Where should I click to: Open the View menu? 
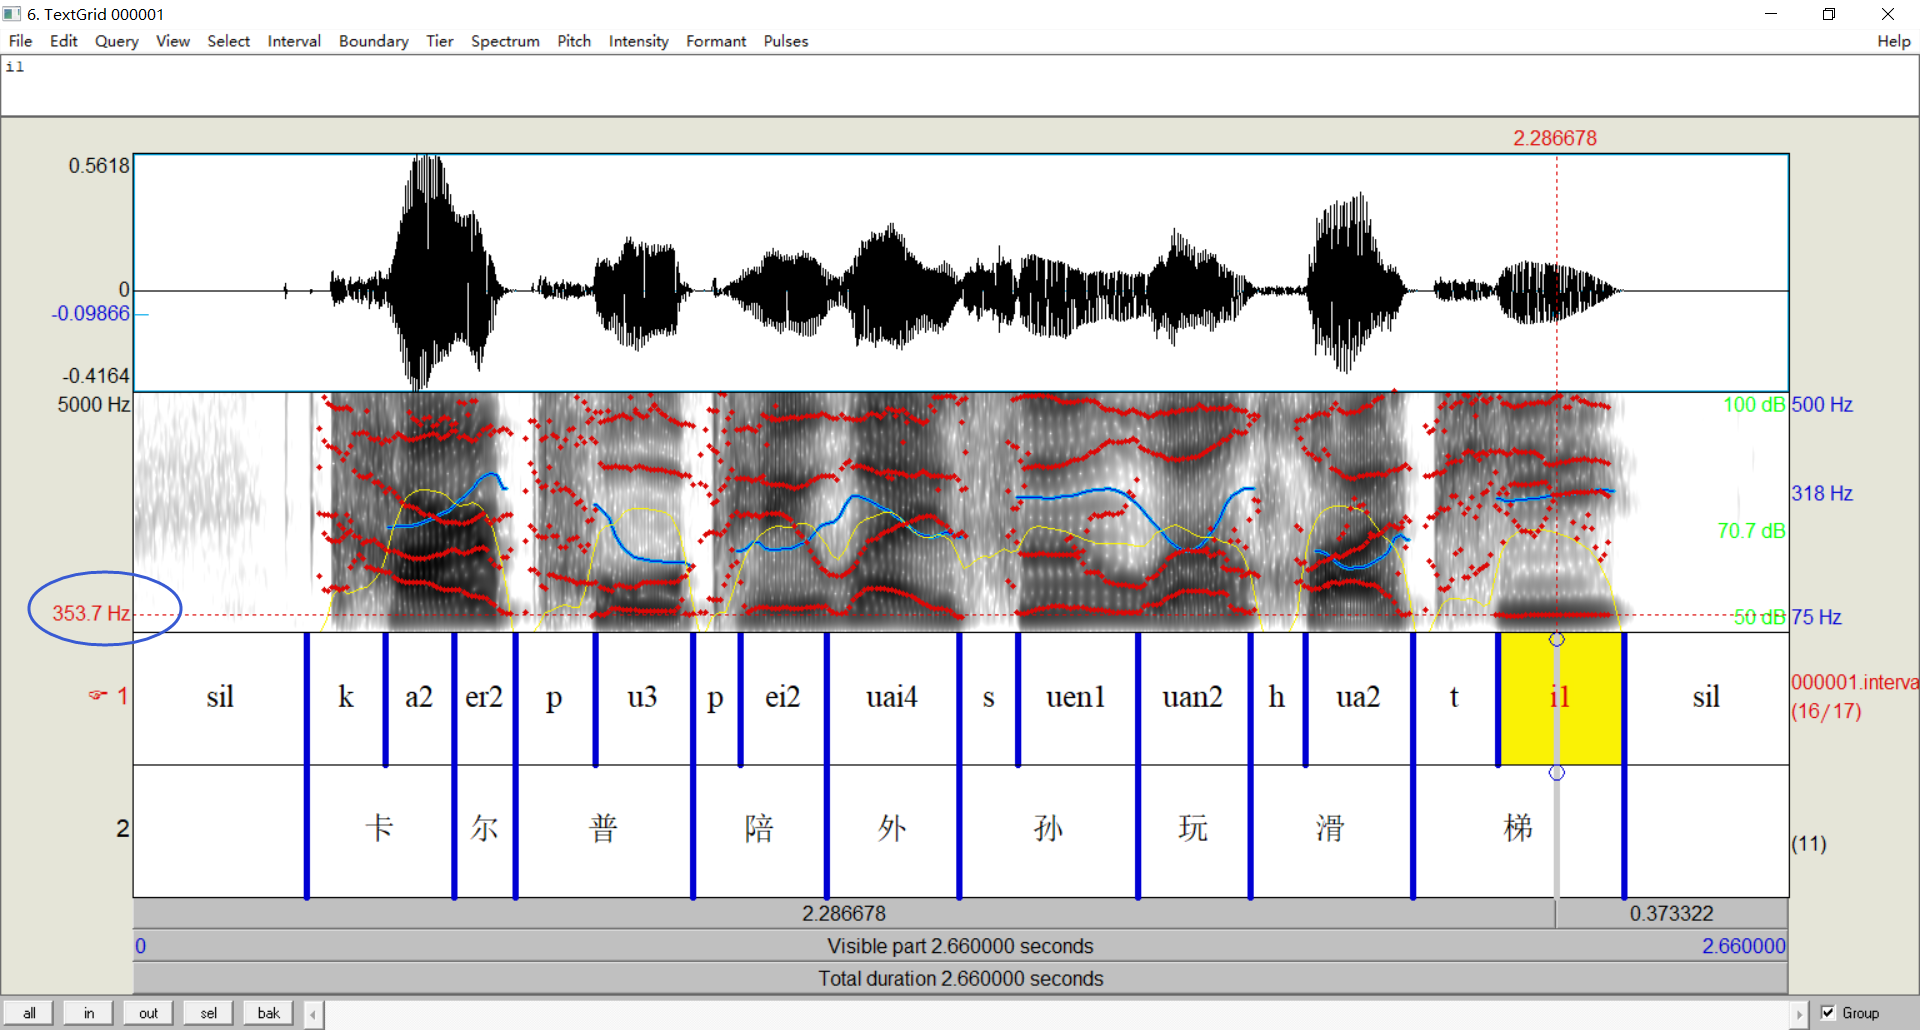coord(173,41)
